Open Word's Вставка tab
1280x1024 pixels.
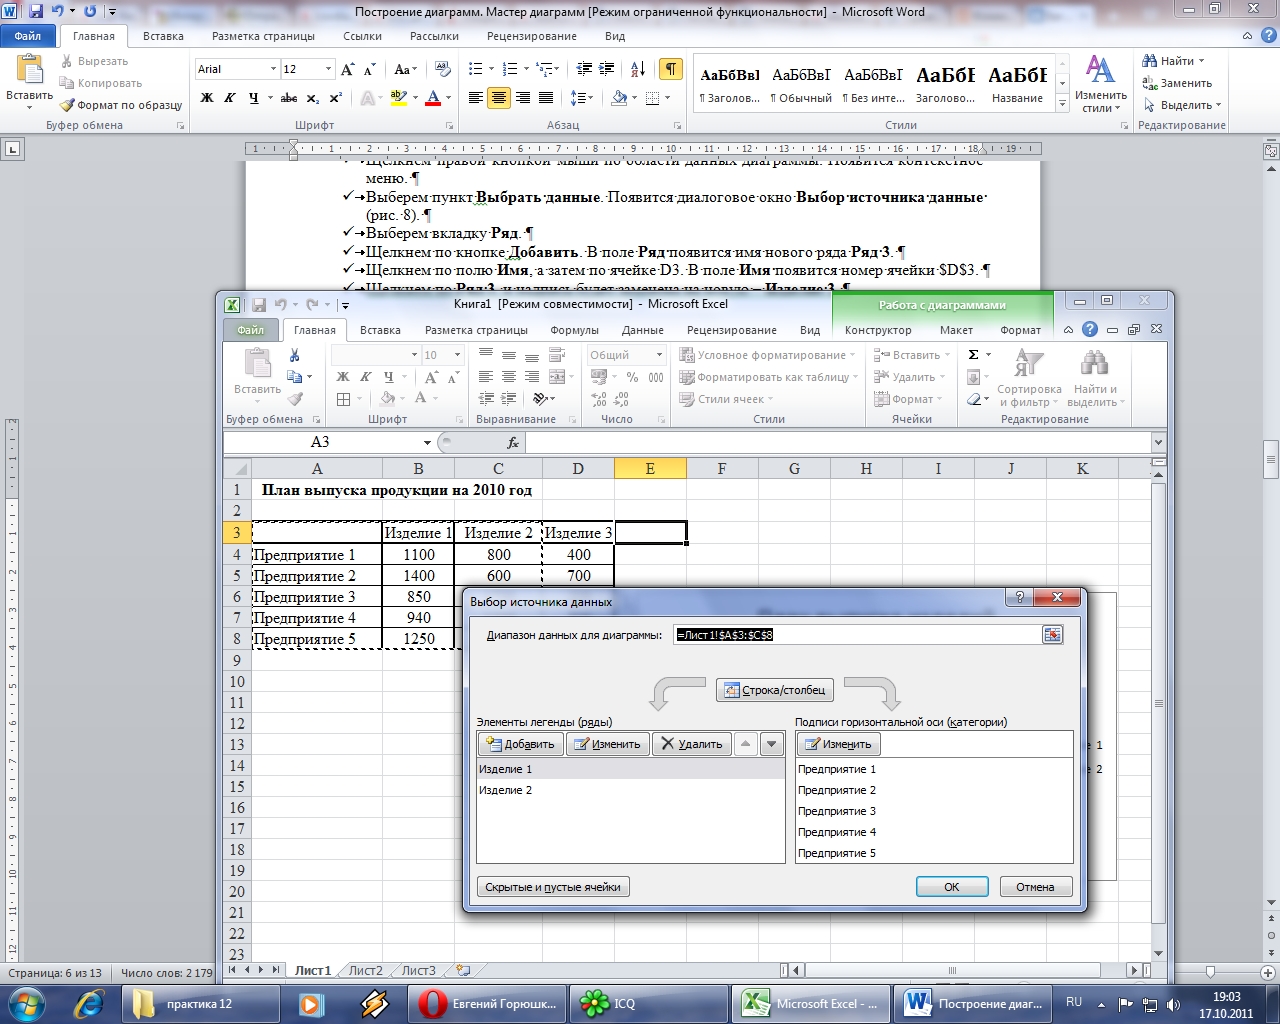pos(163,36)
